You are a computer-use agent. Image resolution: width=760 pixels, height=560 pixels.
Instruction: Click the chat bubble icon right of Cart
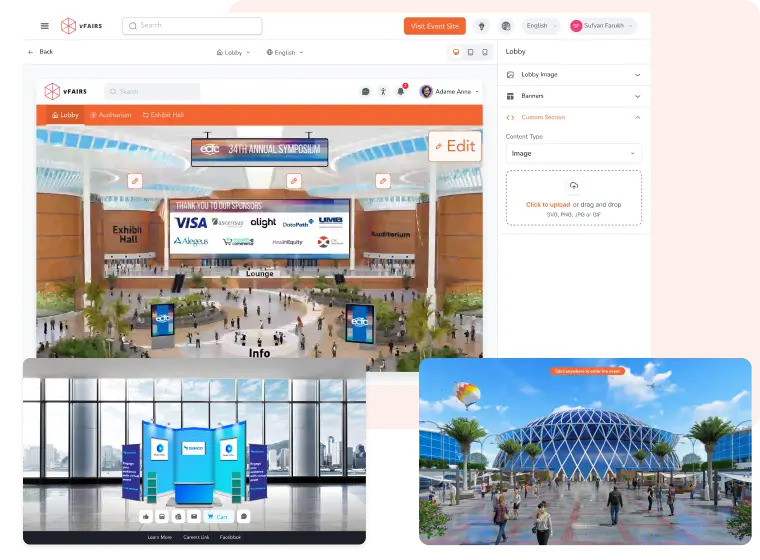click(244, 516)
